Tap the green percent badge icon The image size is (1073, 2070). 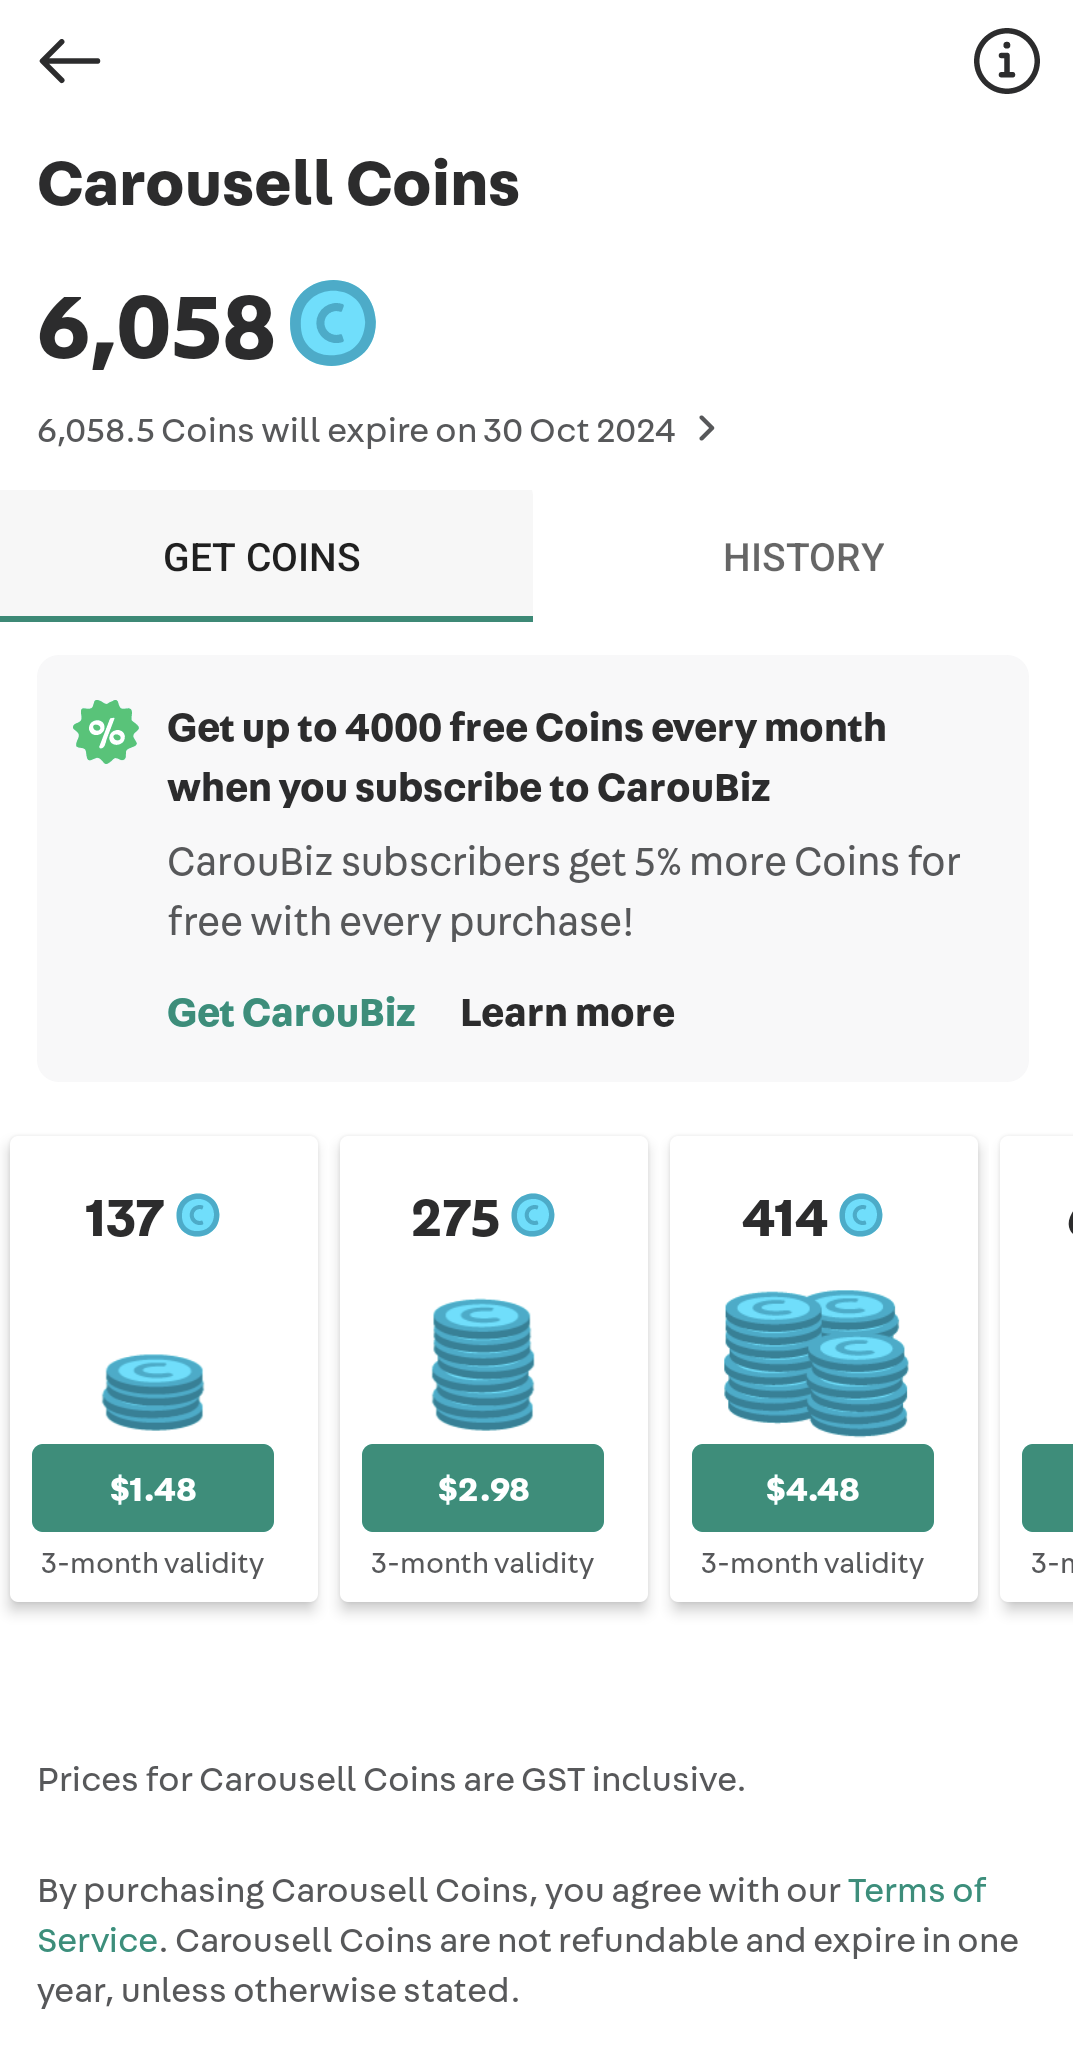coord(106,731)
